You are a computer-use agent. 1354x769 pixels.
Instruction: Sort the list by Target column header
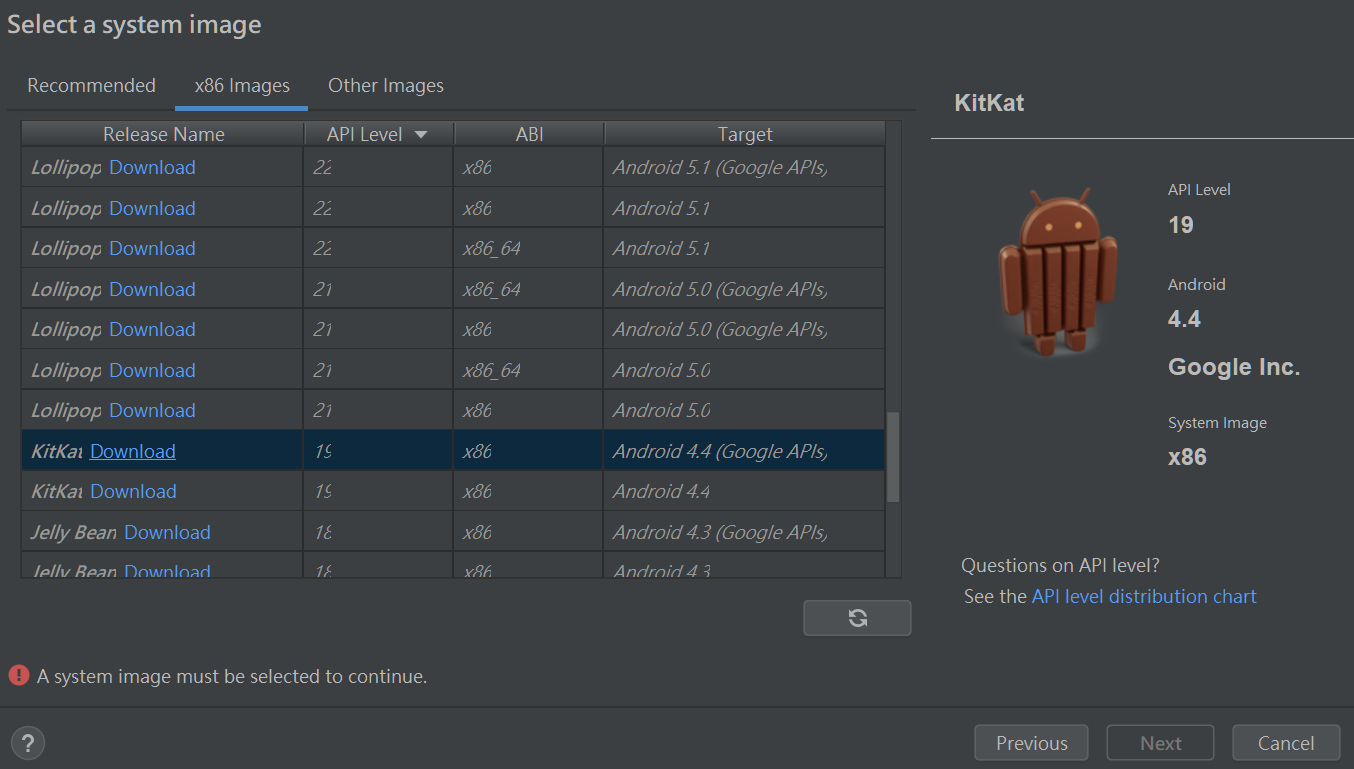tap(744, 134)
